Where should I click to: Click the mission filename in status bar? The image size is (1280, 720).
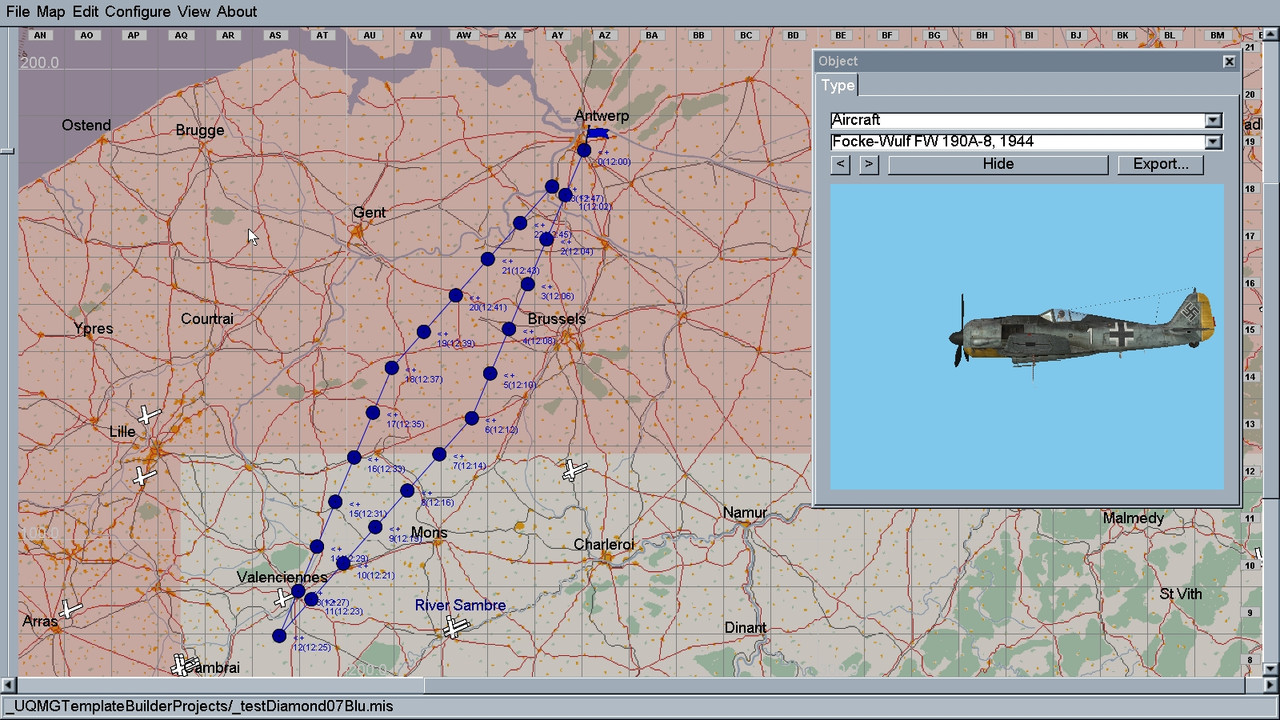click(x=198, y=706)
